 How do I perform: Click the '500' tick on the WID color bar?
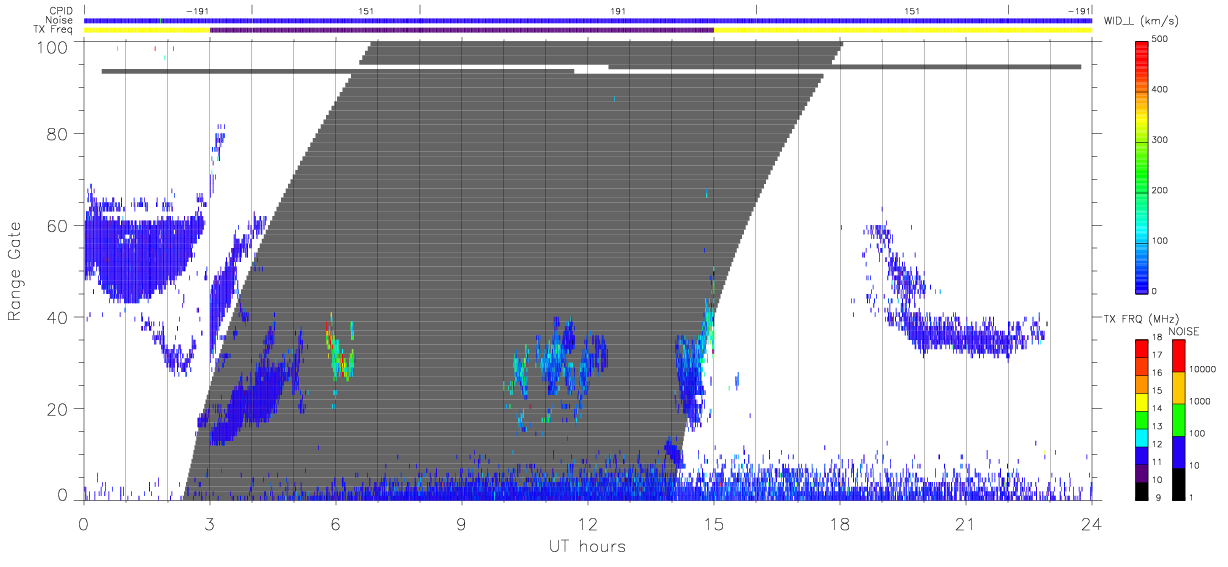pos(1162,39)
